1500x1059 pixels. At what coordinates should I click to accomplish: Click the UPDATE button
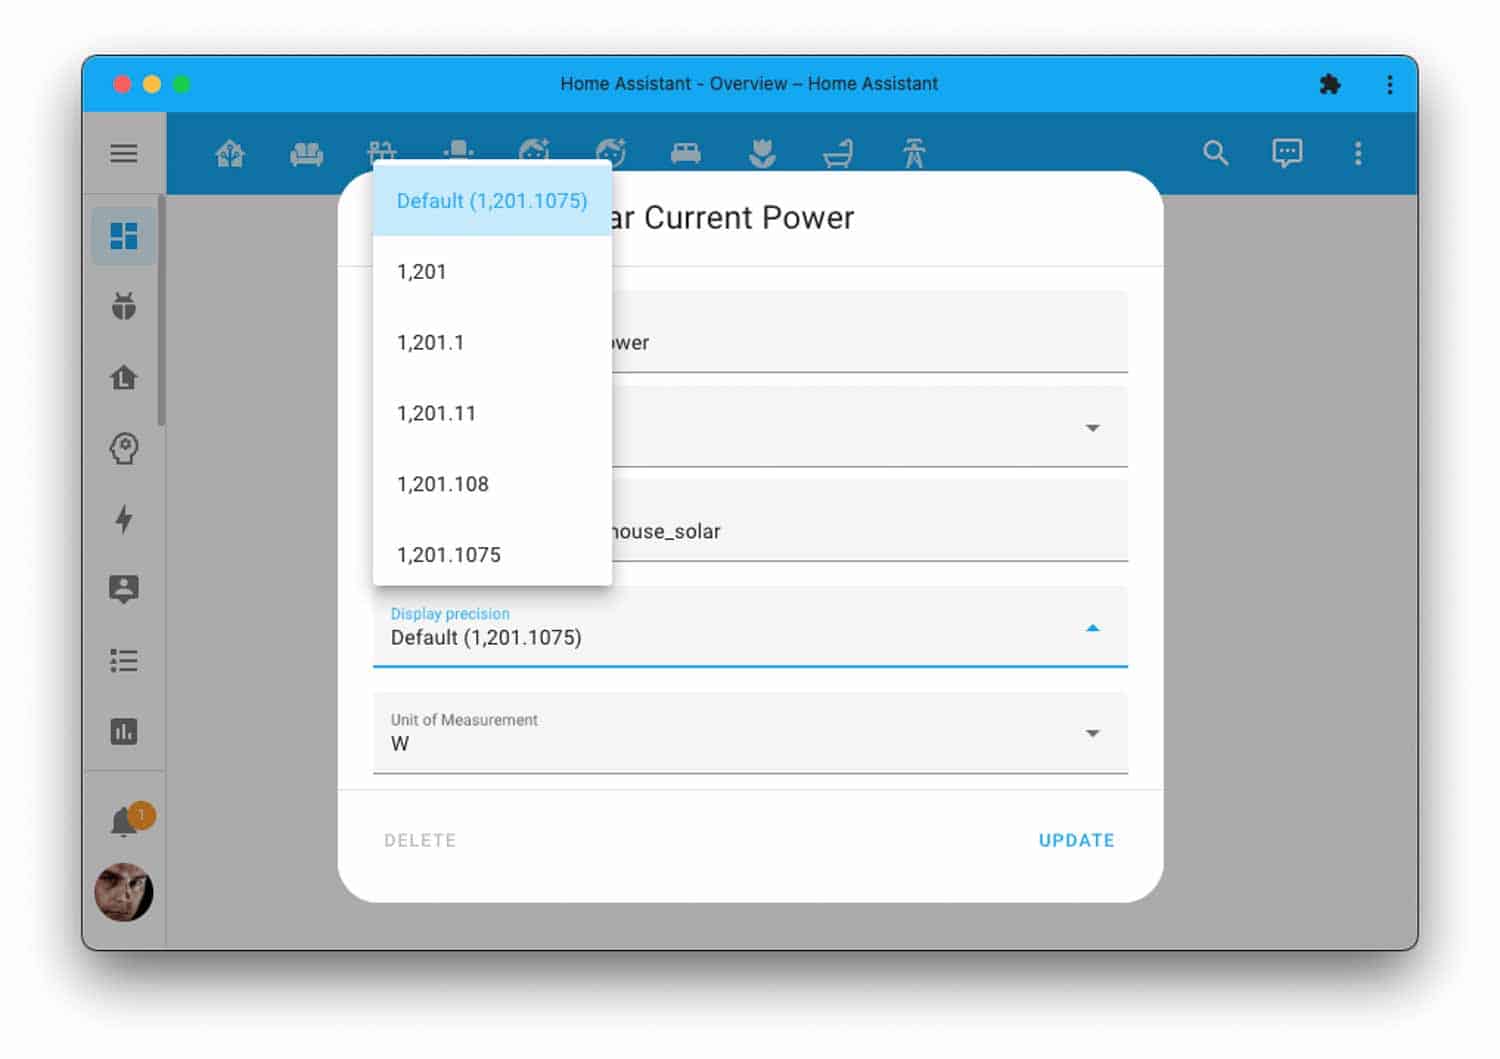point(1076,840)
